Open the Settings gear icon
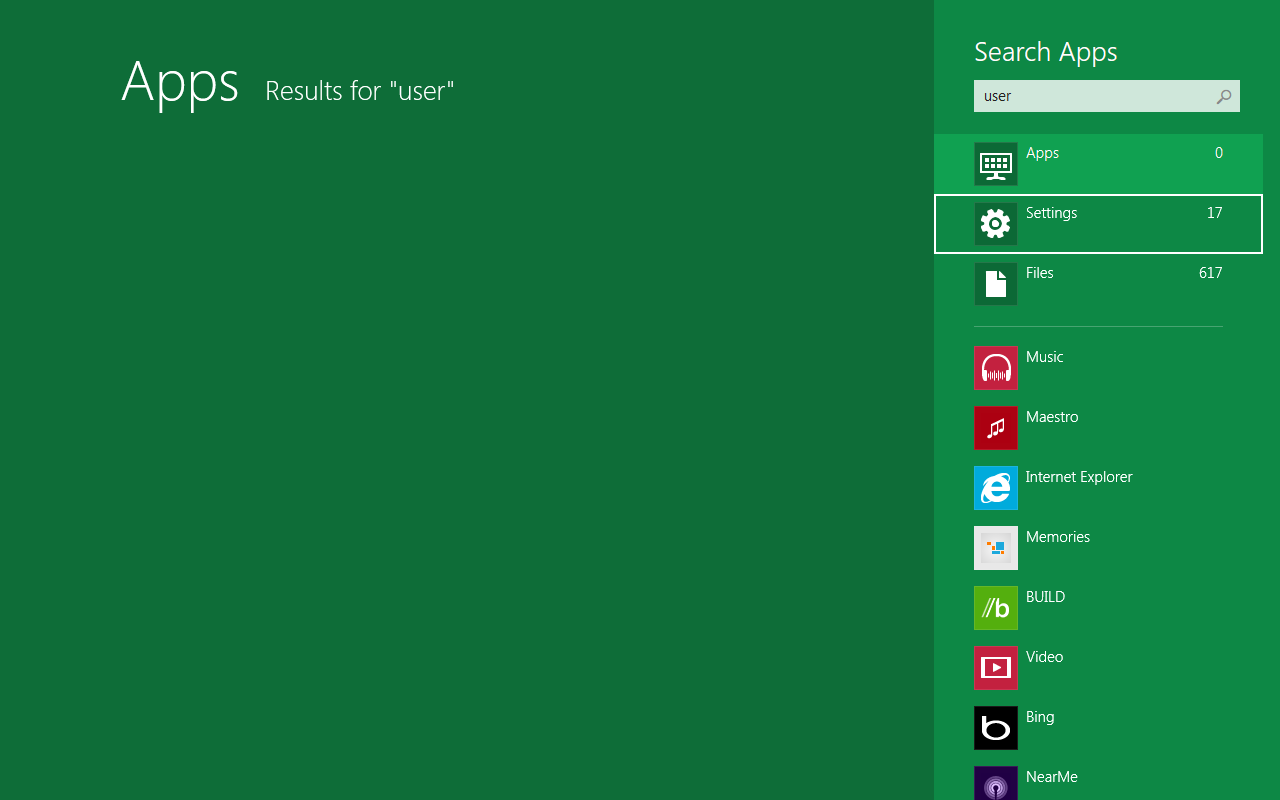Viewport: 1280px width, 800px height. 996,224
